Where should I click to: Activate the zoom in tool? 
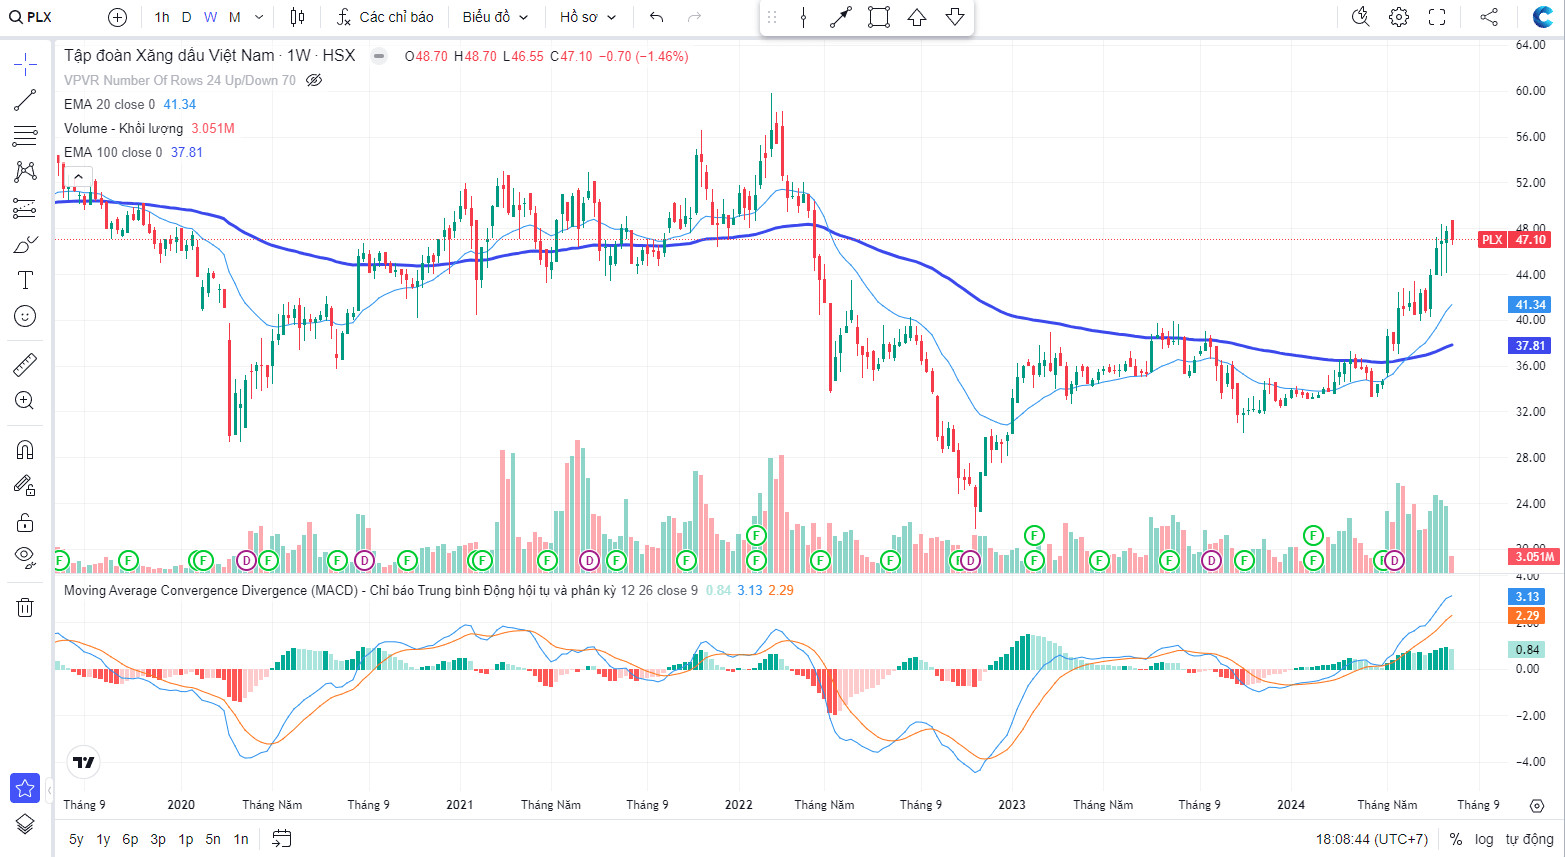coord(25,401)
